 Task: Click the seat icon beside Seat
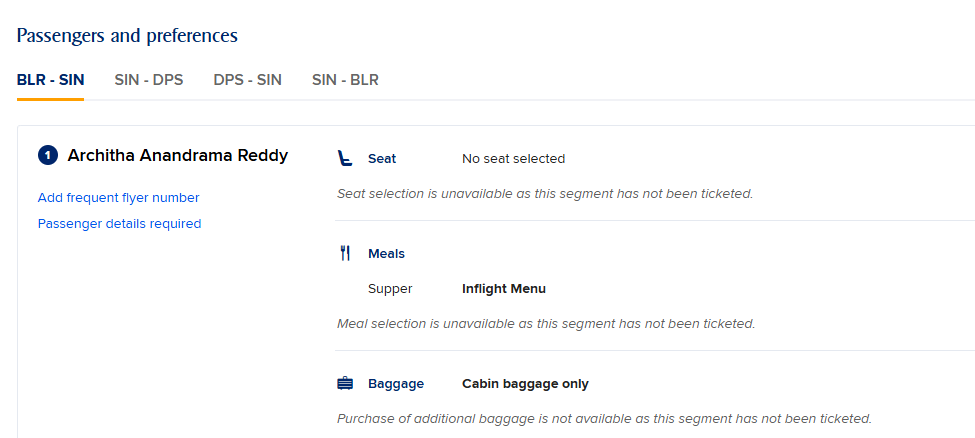coord(344,159)
